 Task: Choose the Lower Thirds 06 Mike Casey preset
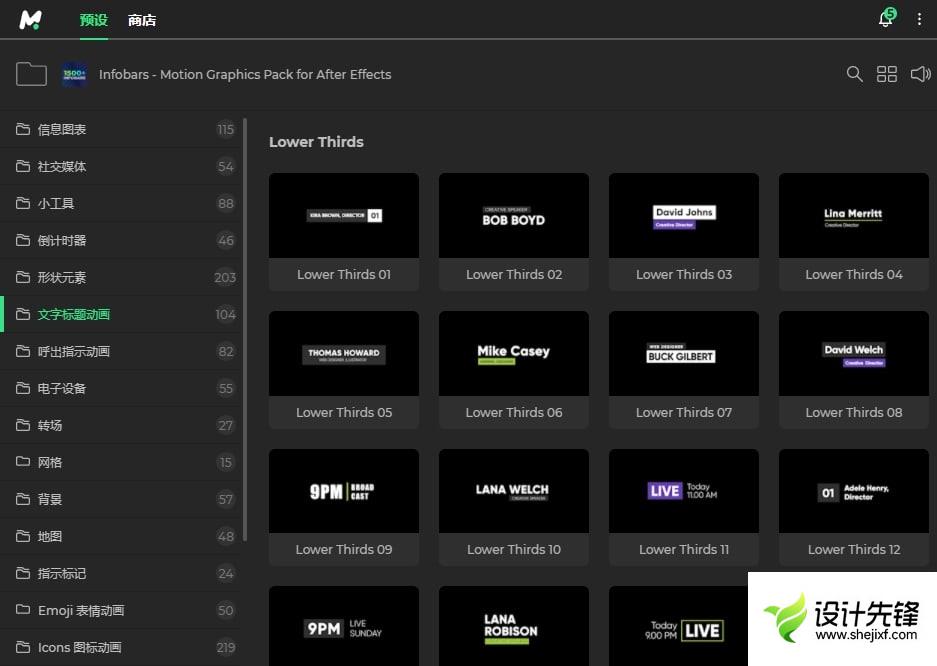(x=514, y=353)
